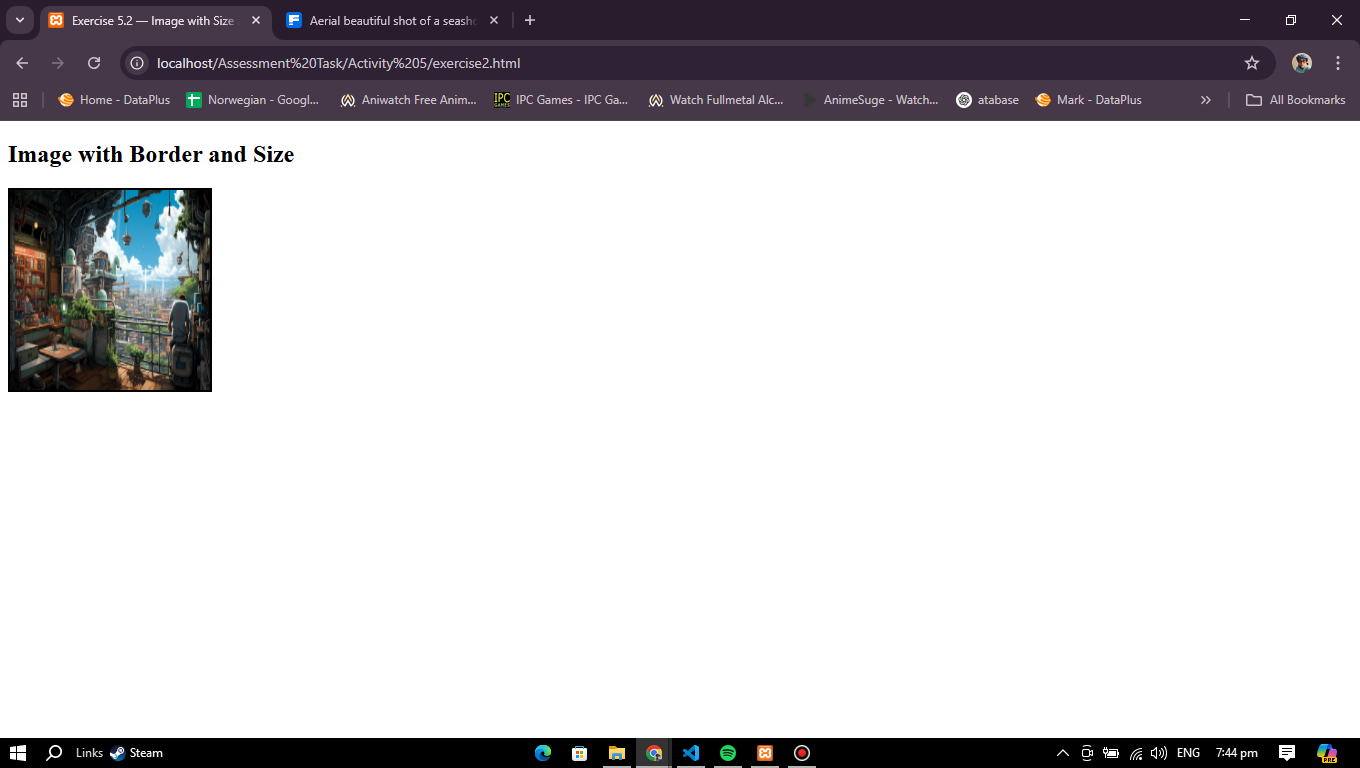1360x768 pixels.
Task: Open the Home - DataPlus bookmark
Action: (x=114, y=100)
